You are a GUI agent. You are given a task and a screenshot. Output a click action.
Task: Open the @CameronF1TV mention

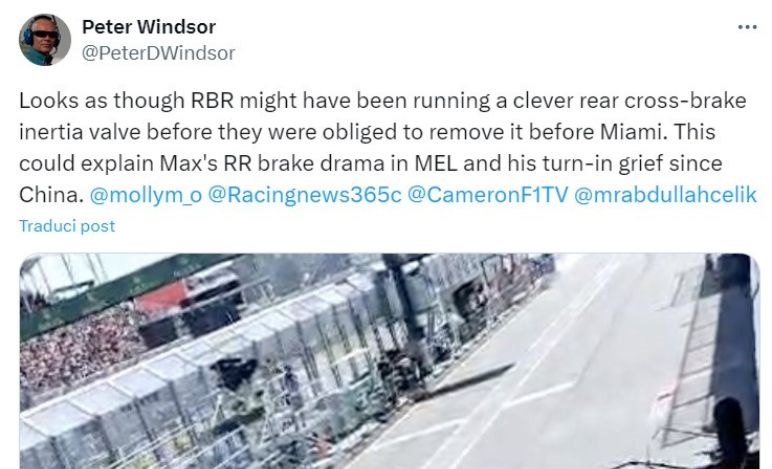coord(488,195)
